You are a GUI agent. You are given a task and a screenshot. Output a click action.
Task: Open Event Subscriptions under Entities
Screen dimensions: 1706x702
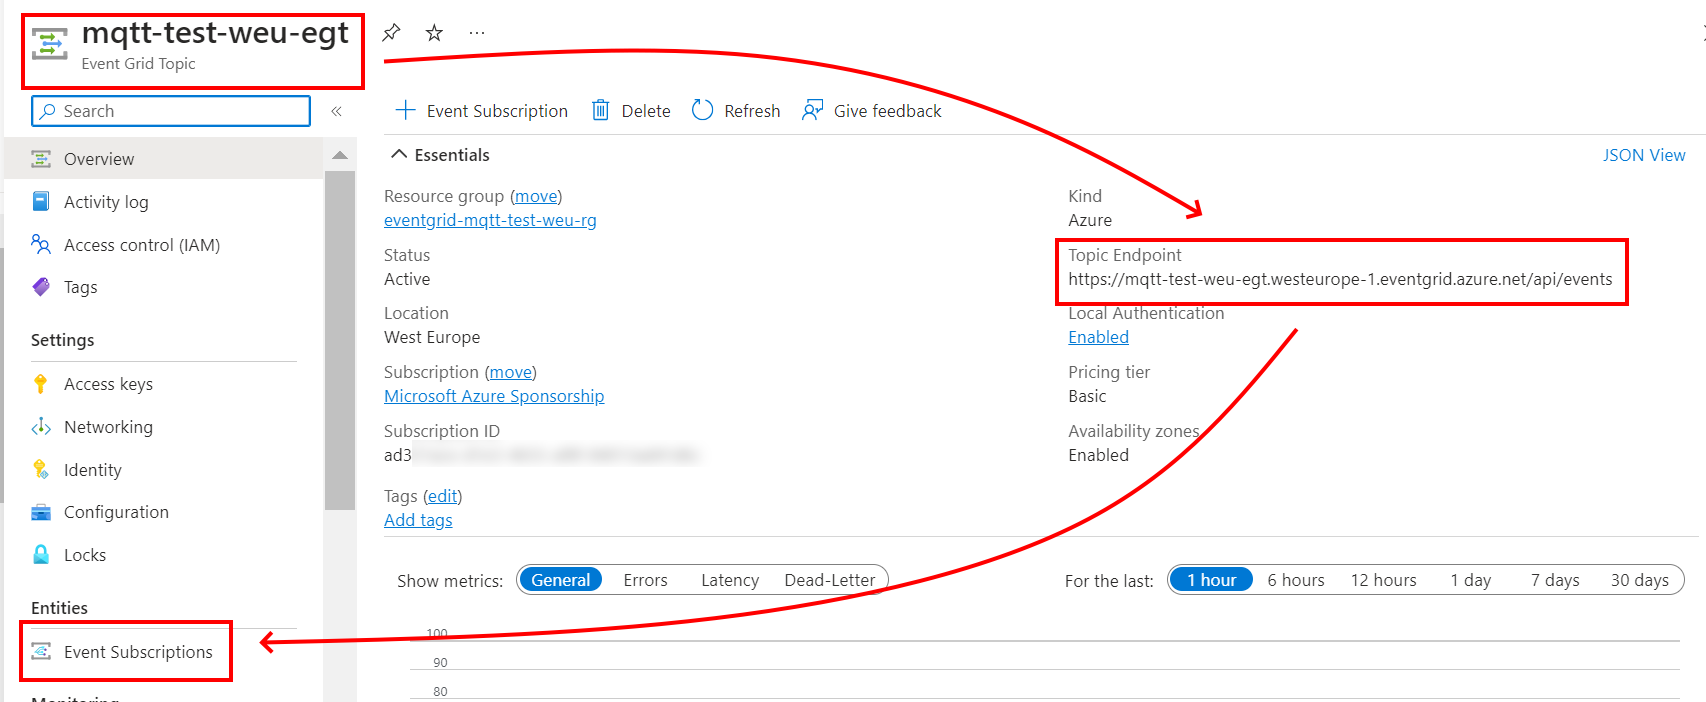click(138, 652)
